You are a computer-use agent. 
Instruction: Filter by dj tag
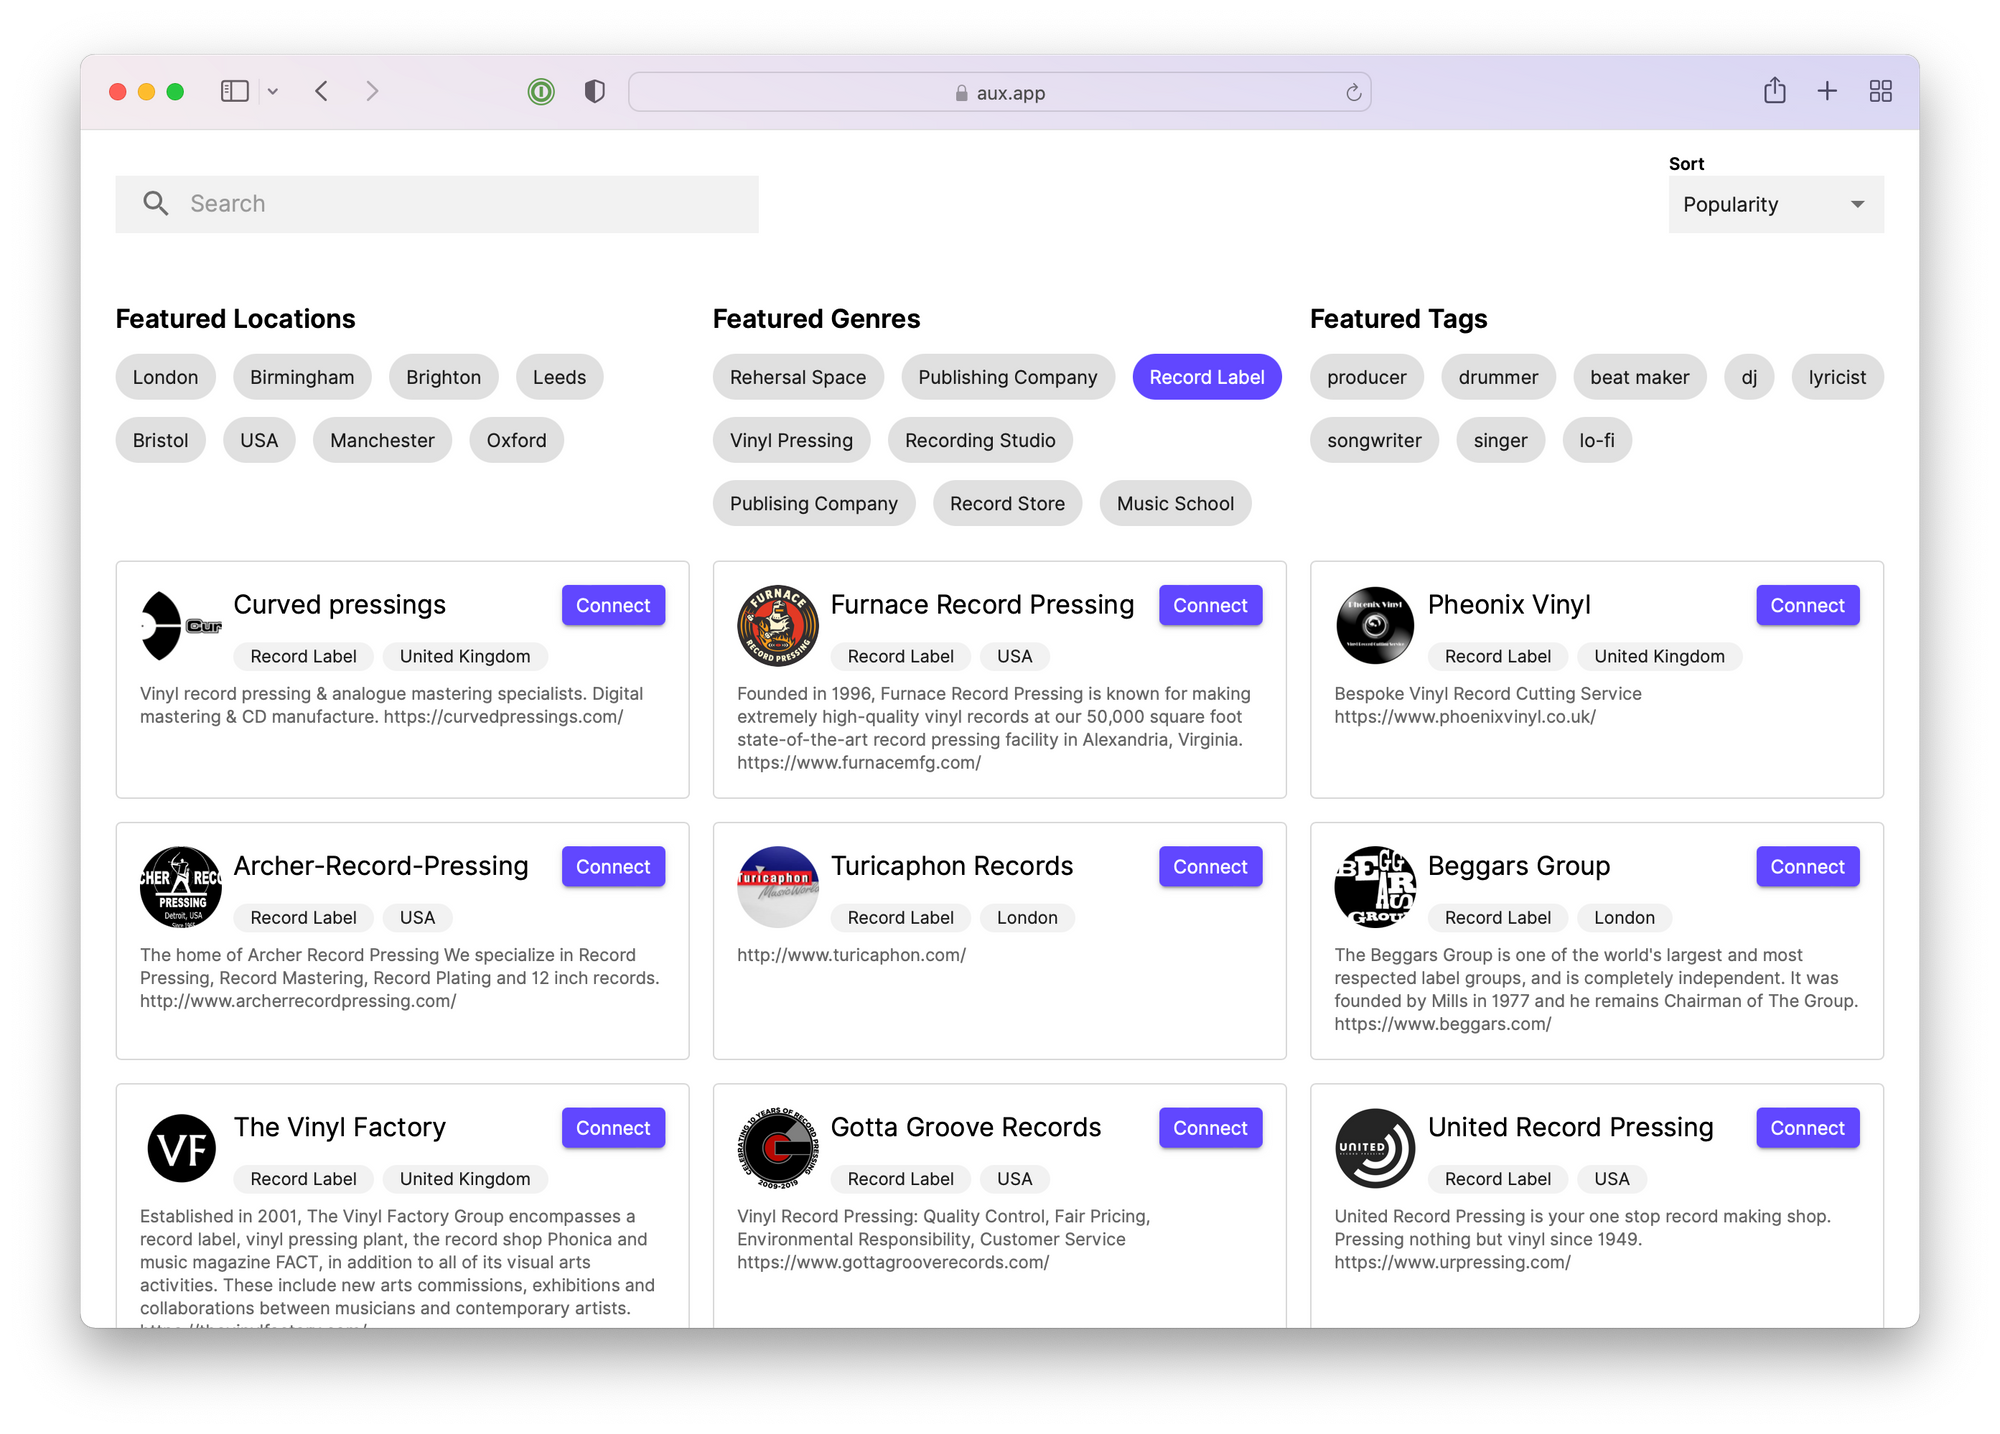1749,377
